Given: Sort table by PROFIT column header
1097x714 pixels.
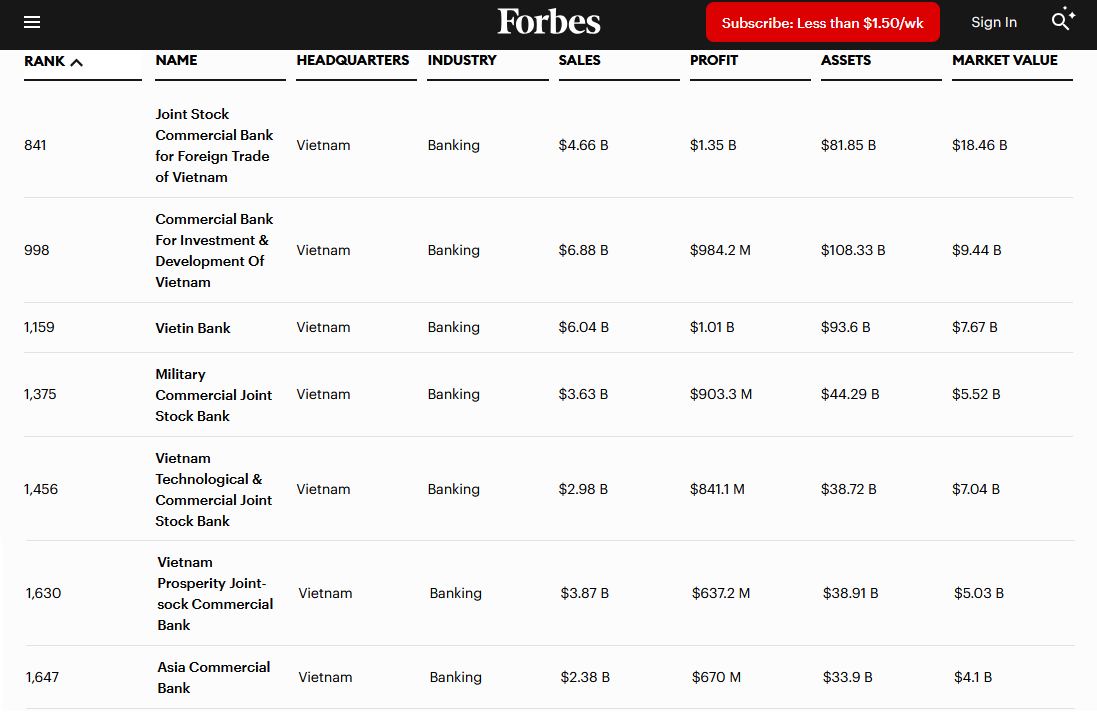Looking at the screenshot, I should (714, 60).
